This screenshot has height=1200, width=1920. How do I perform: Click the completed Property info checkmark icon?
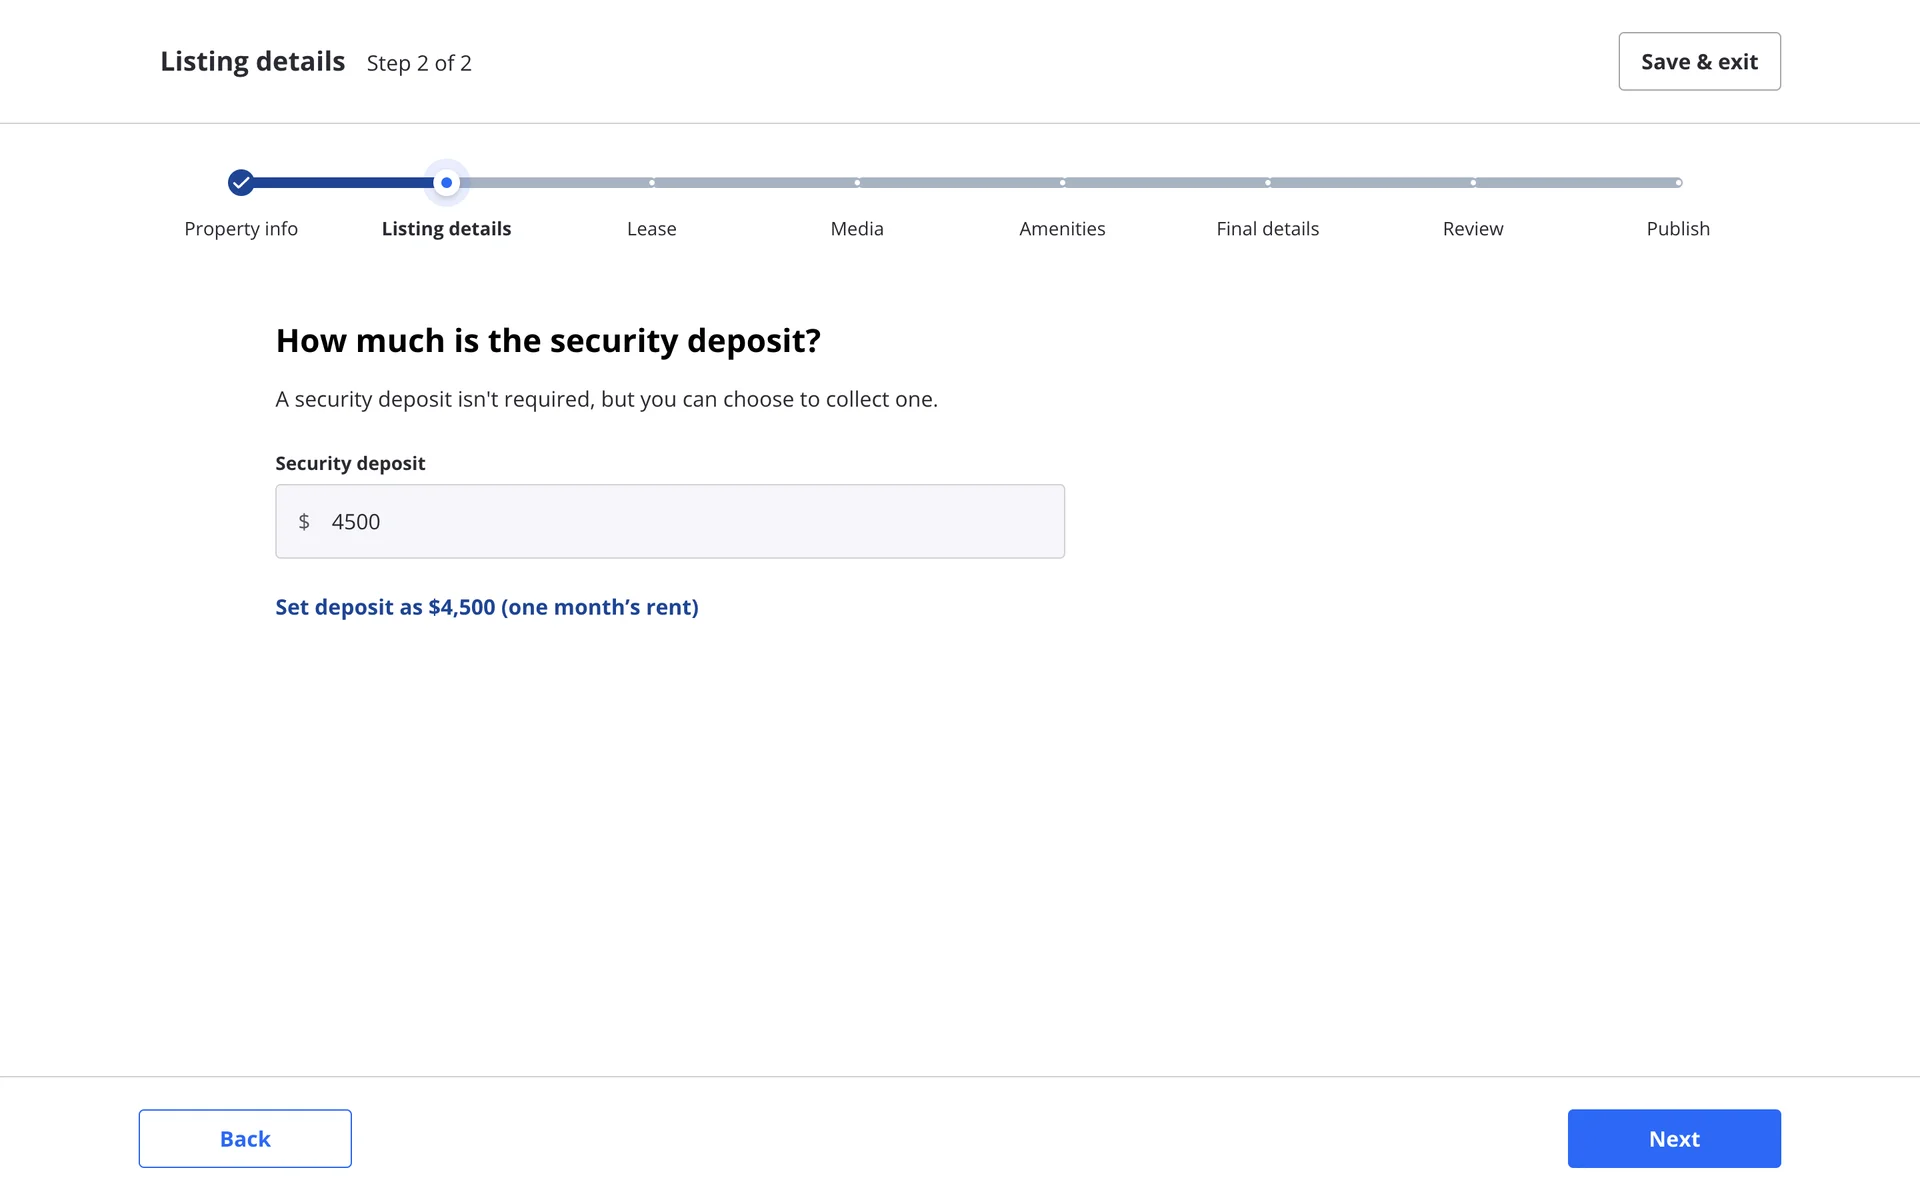[x=240, y=182]
